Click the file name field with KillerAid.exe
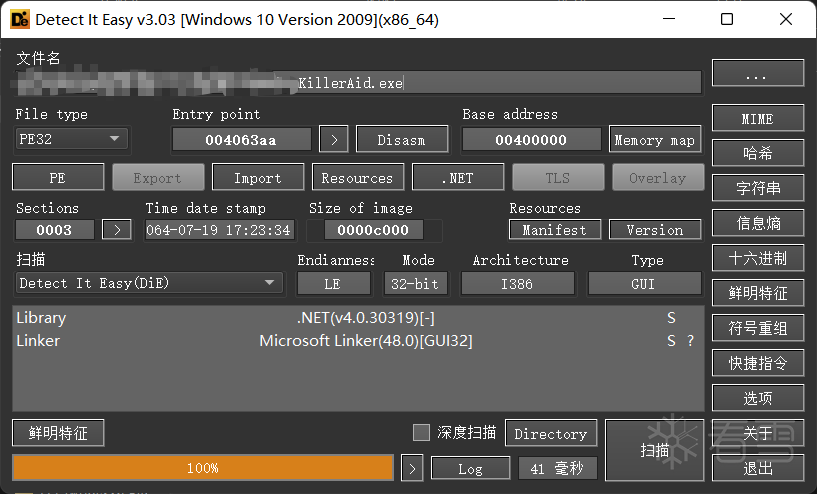 click(358, 83)
